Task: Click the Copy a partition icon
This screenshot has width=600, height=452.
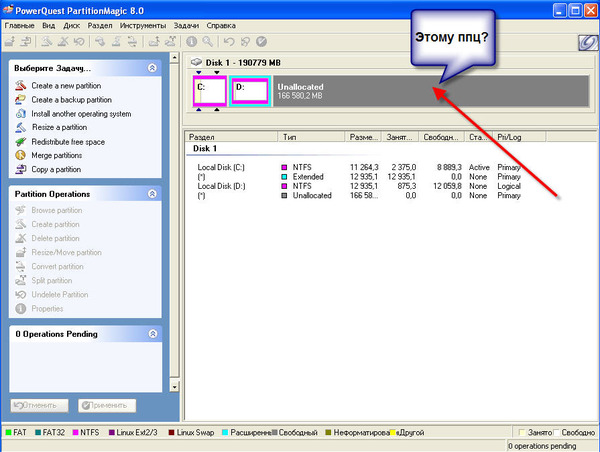Action: click(21, 170)
